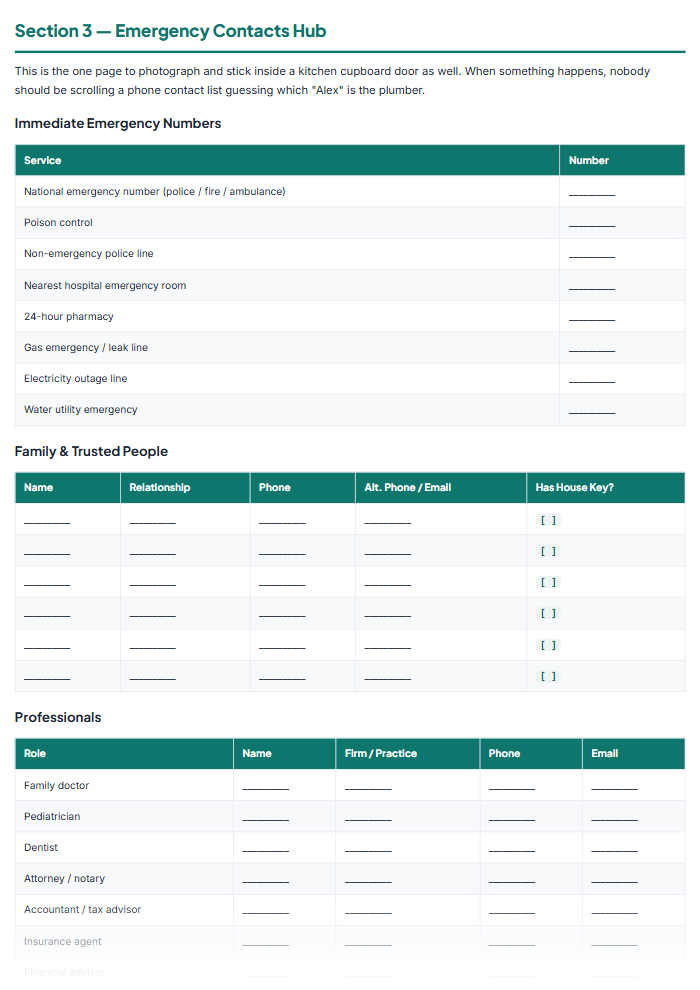The height and width of the screenshot is (990, 700).
Task: Click the Firm / Practice column header
Action: coord(381,753)
